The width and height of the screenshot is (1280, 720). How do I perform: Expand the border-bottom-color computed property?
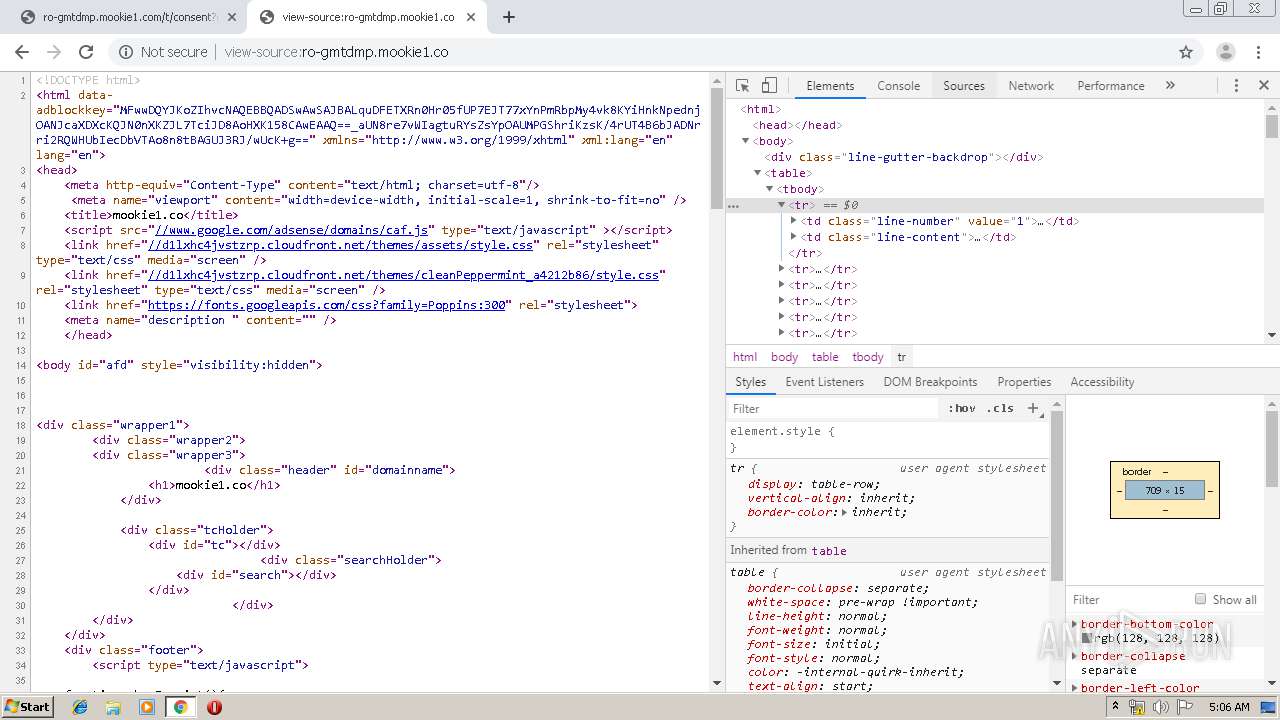[1075, 624]
